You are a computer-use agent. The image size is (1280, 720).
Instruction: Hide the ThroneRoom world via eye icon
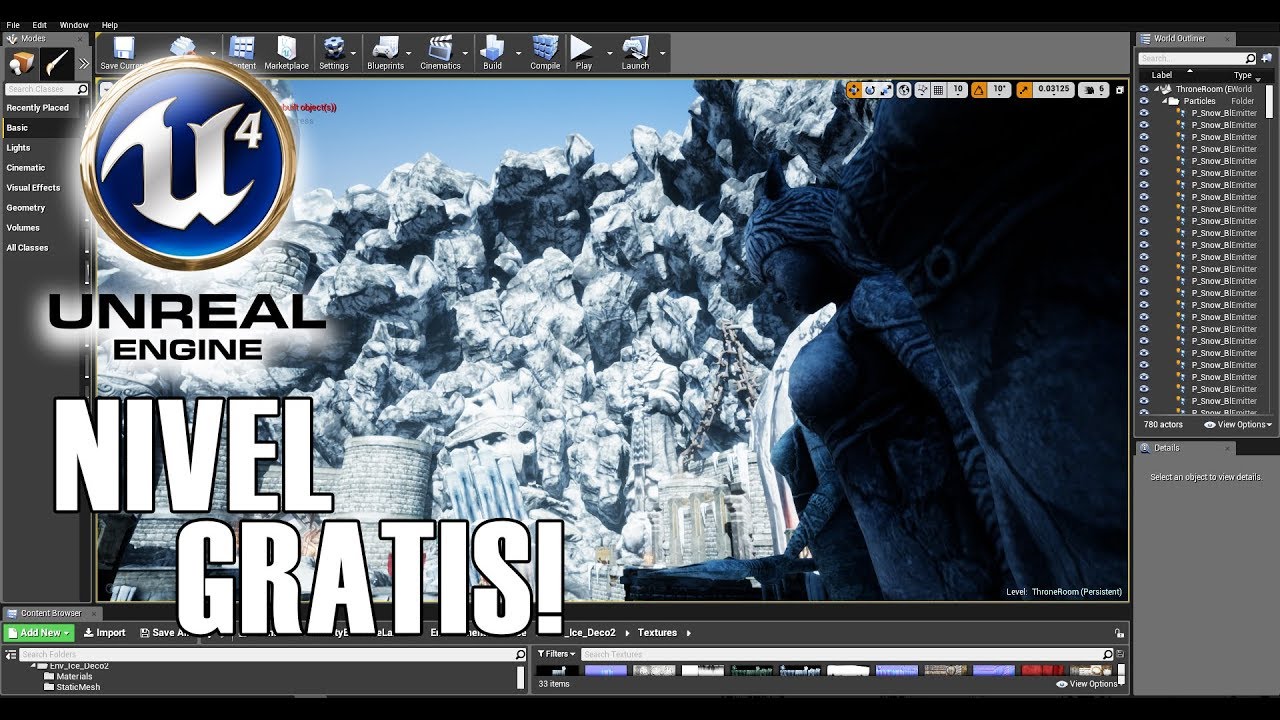pos(1144,89)
